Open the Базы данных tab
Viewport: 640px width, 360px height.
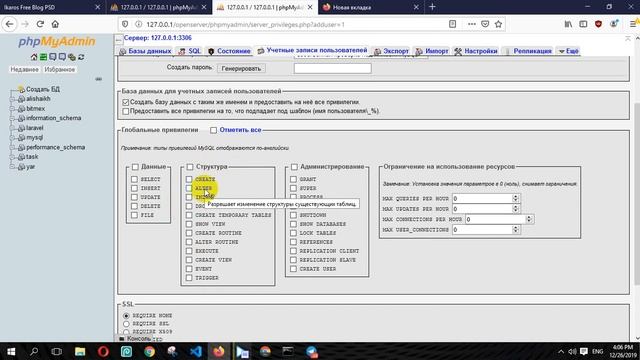(145, 51)
